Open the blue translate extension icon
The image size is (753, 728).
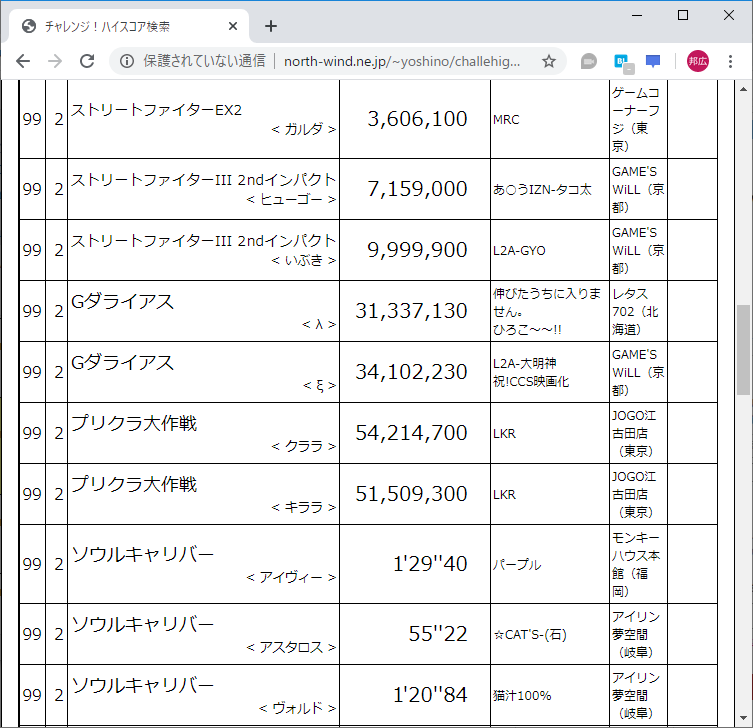(623, 62)
